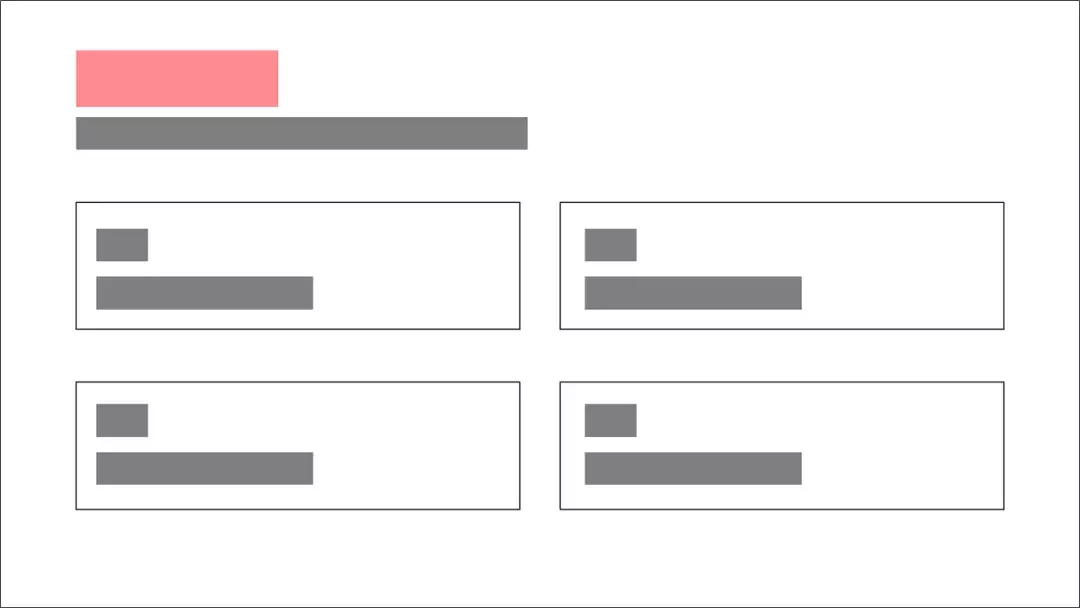The height and width of the screenshot is (608, 1080).
Task: Select wide gray bar in top-left card
Action: point(205,293)
